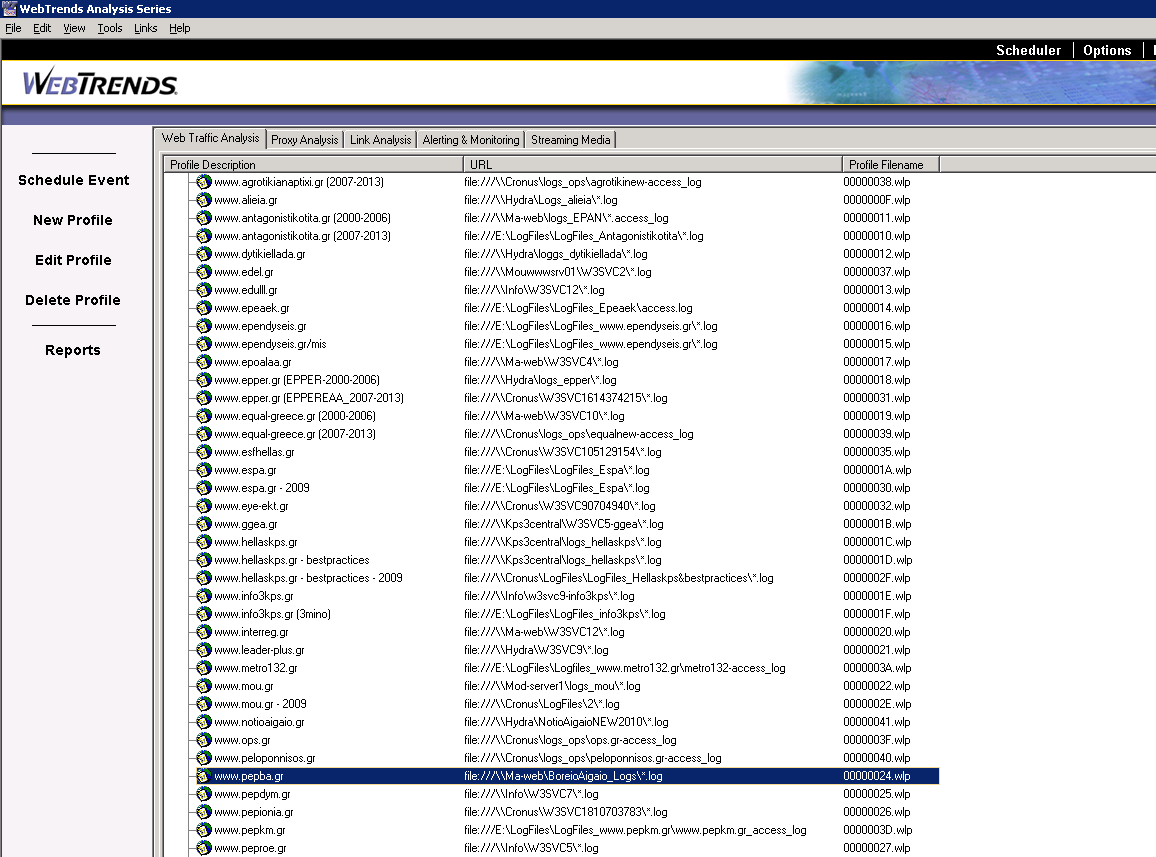Sort by the Profile Description column header
The width and height of the screenshot is (1156, 857).
(x=313, y=164)
